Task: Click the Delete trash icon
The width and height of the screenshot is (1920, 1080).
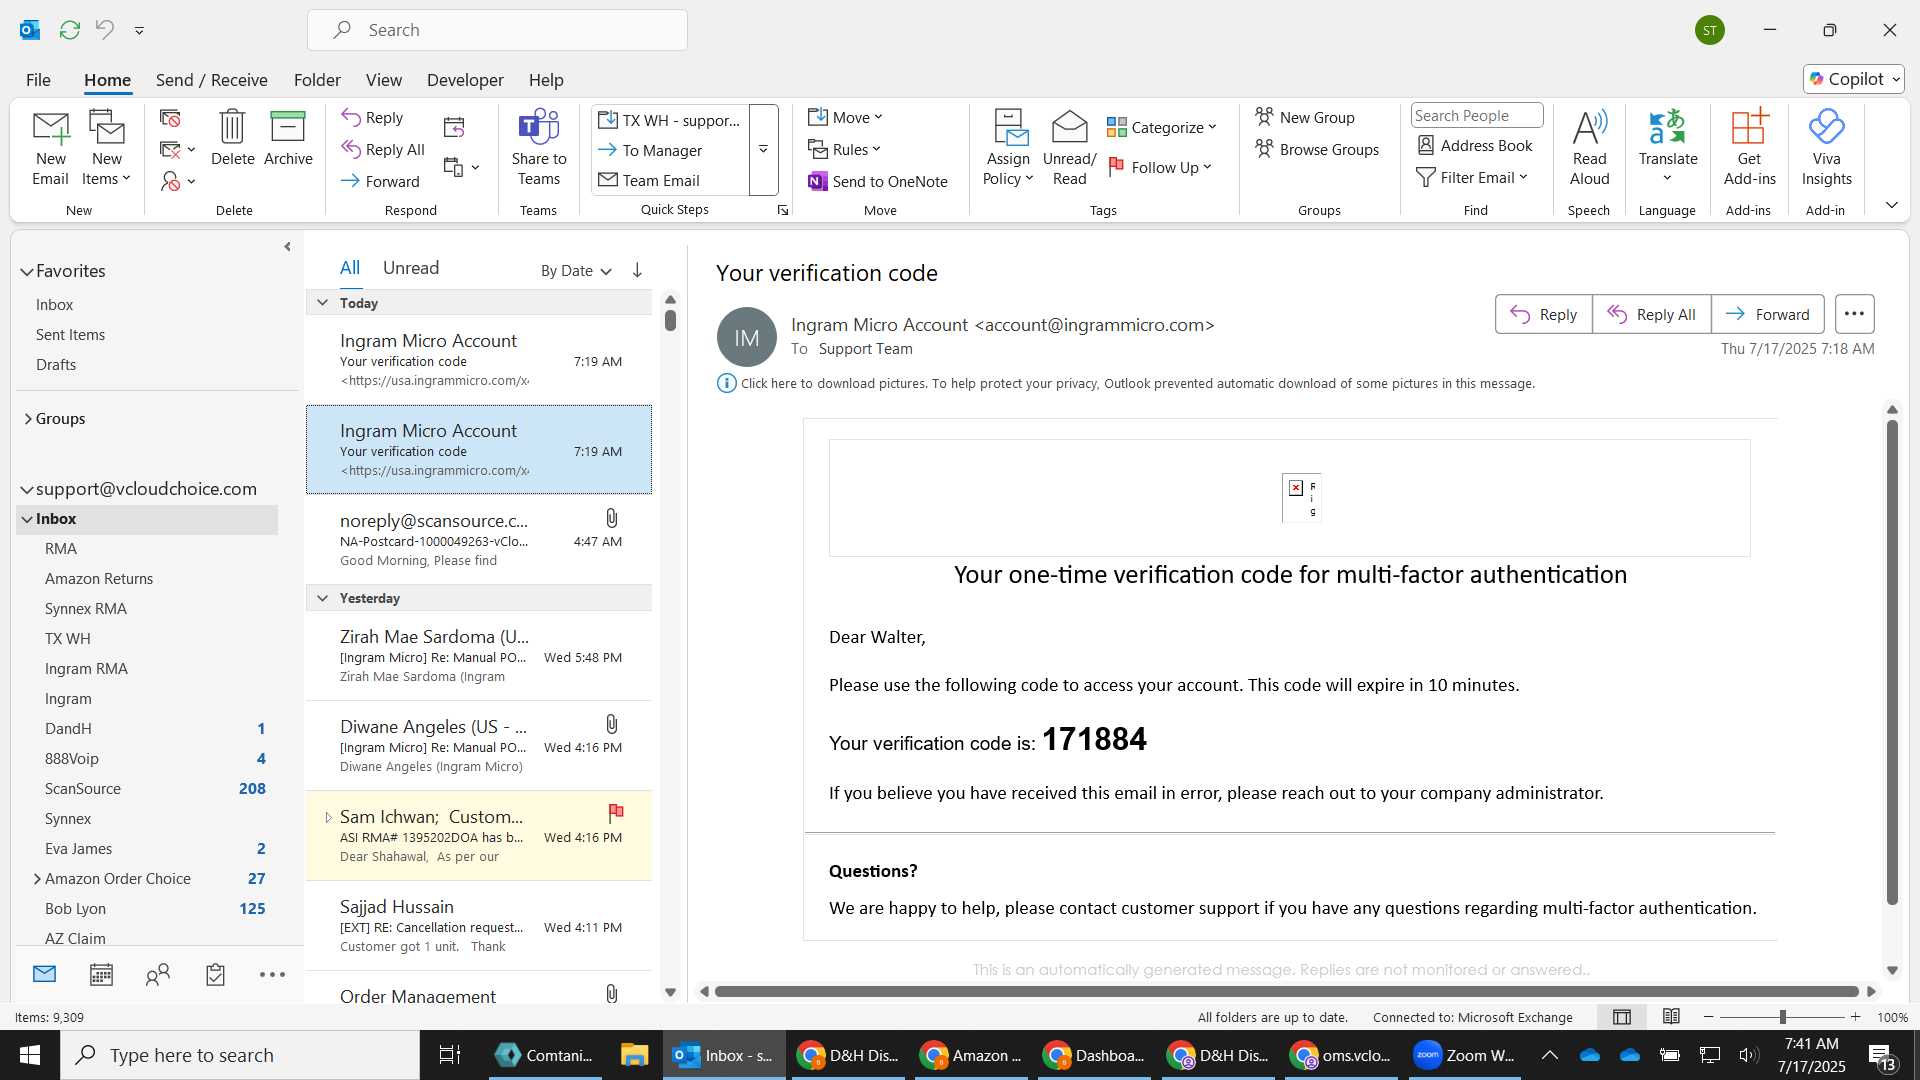Action: (x=232, y=138)
